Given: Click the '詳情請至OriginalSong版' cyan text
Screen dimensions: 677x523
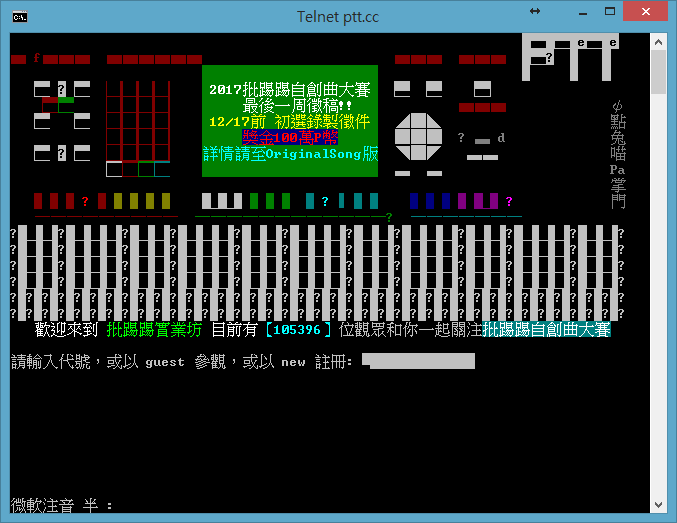Looking at the screenshot, I should pos(290,154).
